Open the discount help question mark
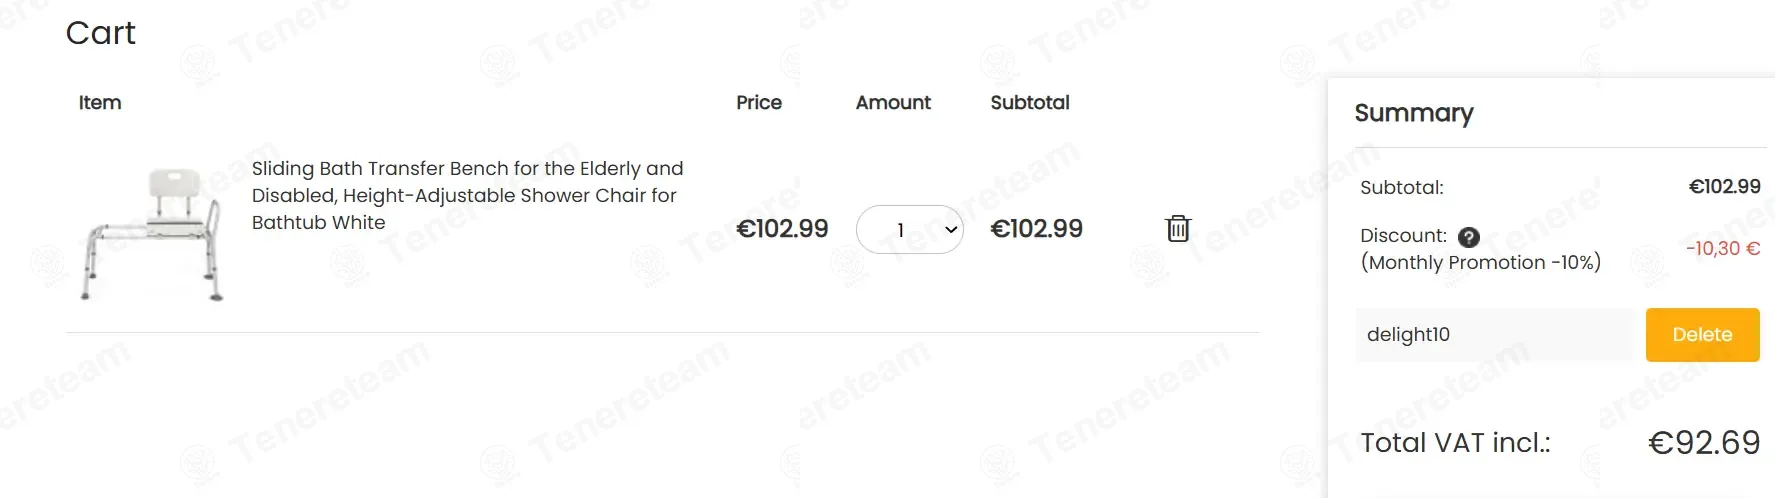The height and width of the screenshot is (498, 1775). [1469, 237]
